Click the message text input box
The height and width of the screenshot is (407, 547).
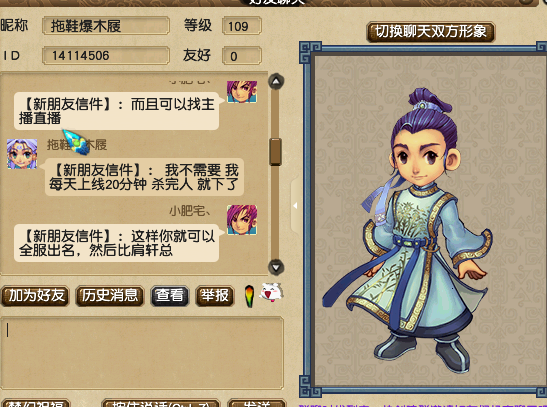pos(142,353)
